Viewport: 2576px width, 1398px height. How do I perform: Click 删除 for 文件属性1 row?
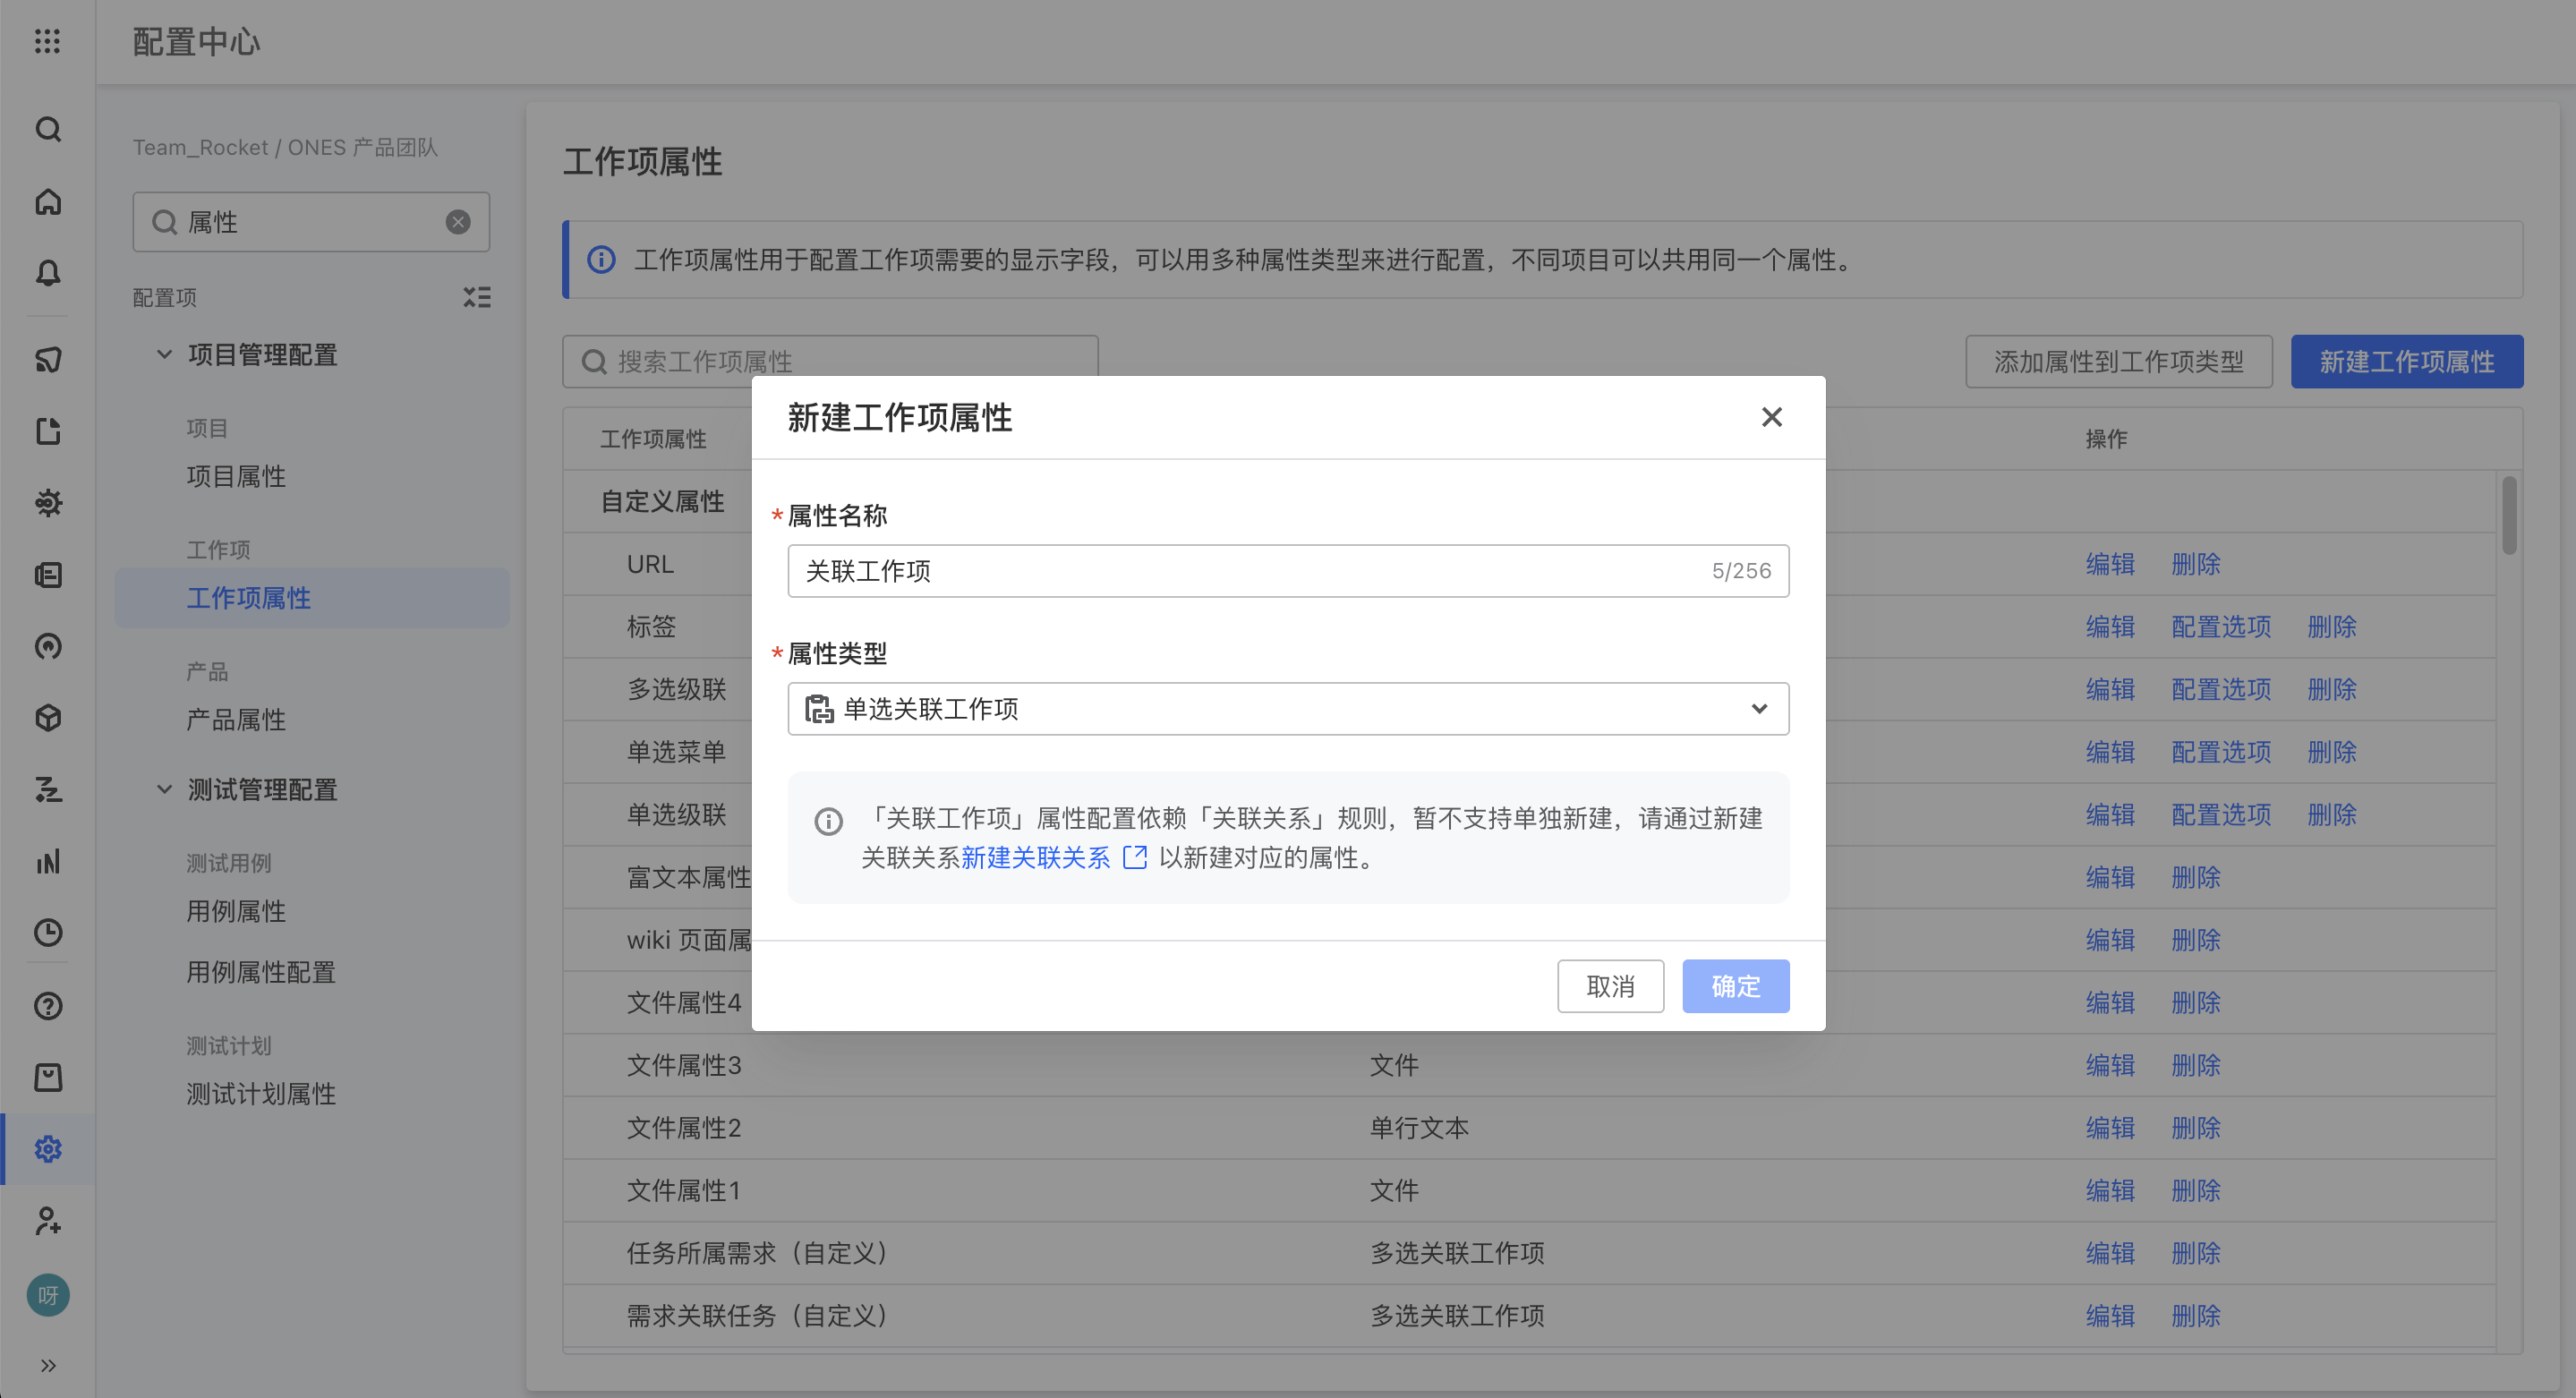[x=2195, y=1191]
